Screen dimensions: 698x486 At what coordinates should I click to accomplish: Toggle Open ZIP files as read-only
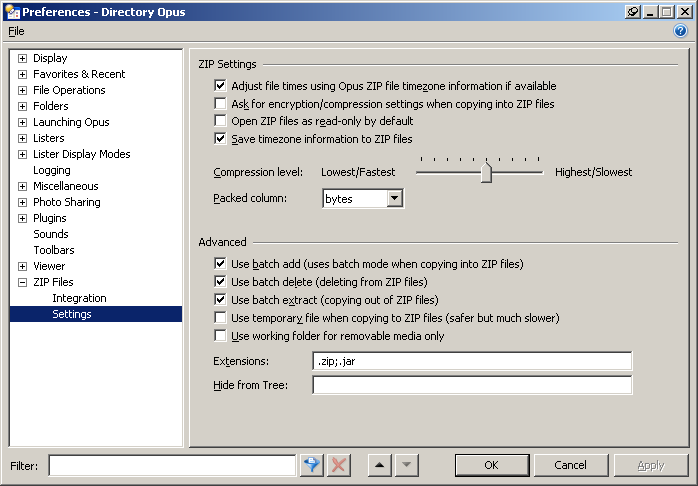click(x=221, y=121)
